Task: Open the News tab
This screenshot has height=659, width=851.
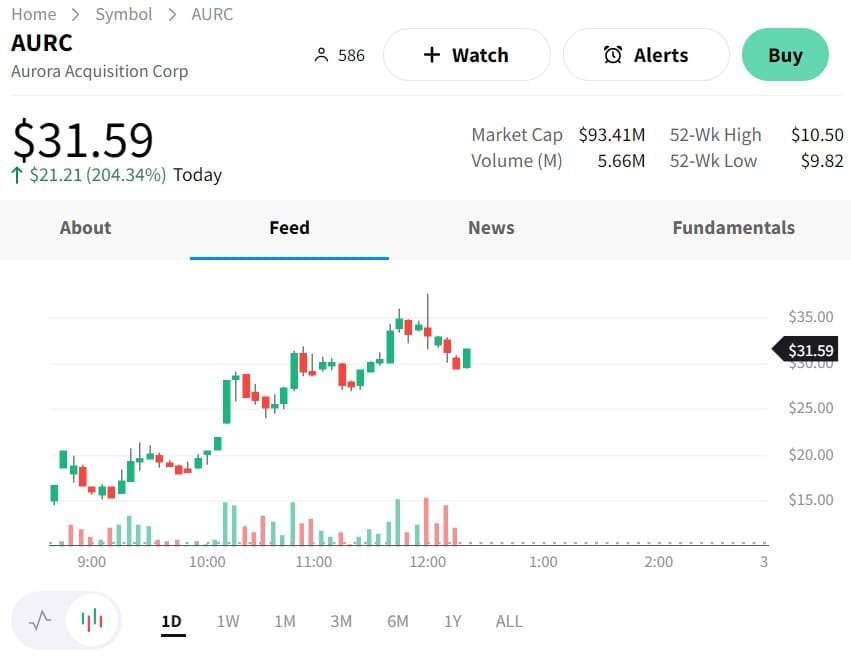Action: [x=491, y=228]
